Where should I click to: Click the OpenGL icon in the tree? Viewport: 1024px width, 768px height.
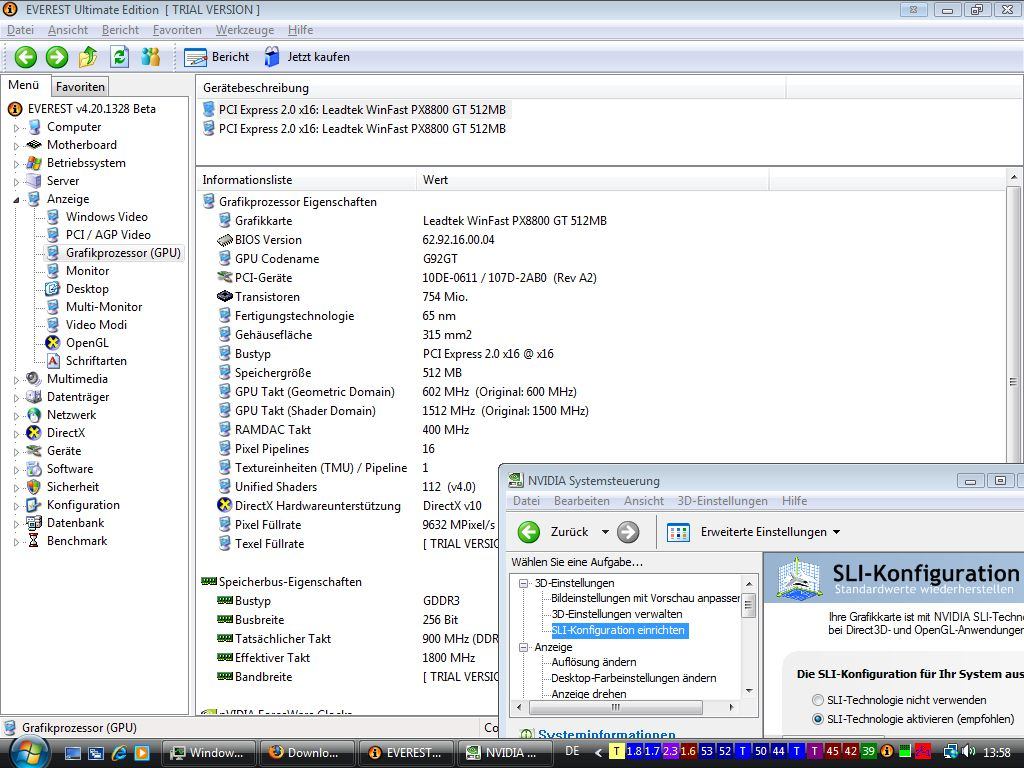[x=53, y=342]
